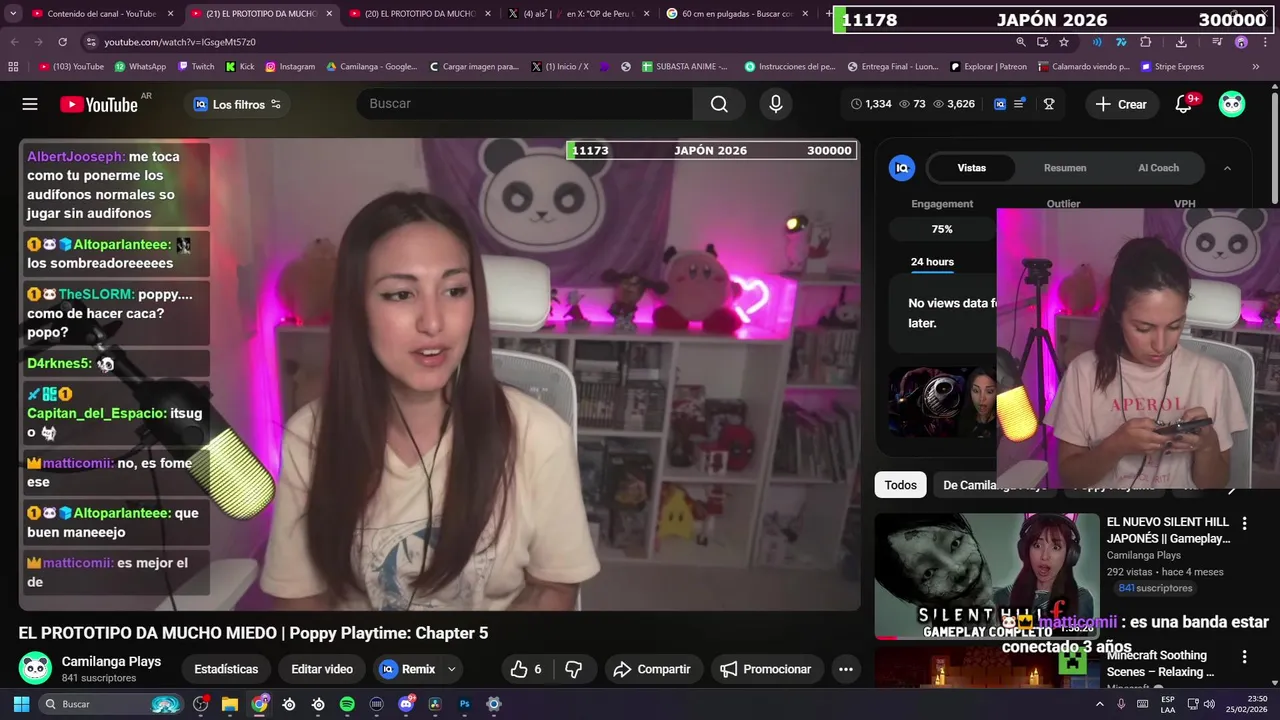Click the video player area

439,375
